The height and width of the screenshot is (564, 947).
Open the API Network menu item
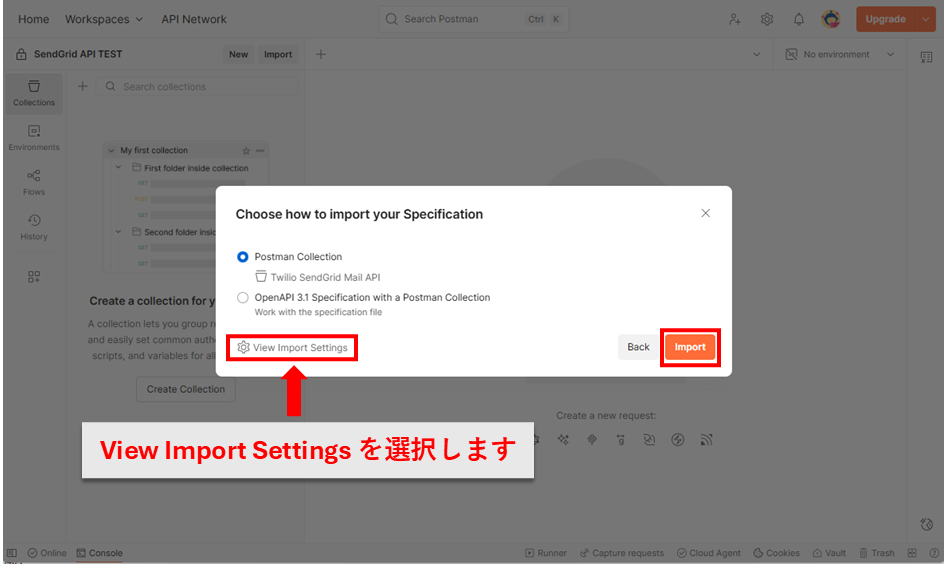194,19
